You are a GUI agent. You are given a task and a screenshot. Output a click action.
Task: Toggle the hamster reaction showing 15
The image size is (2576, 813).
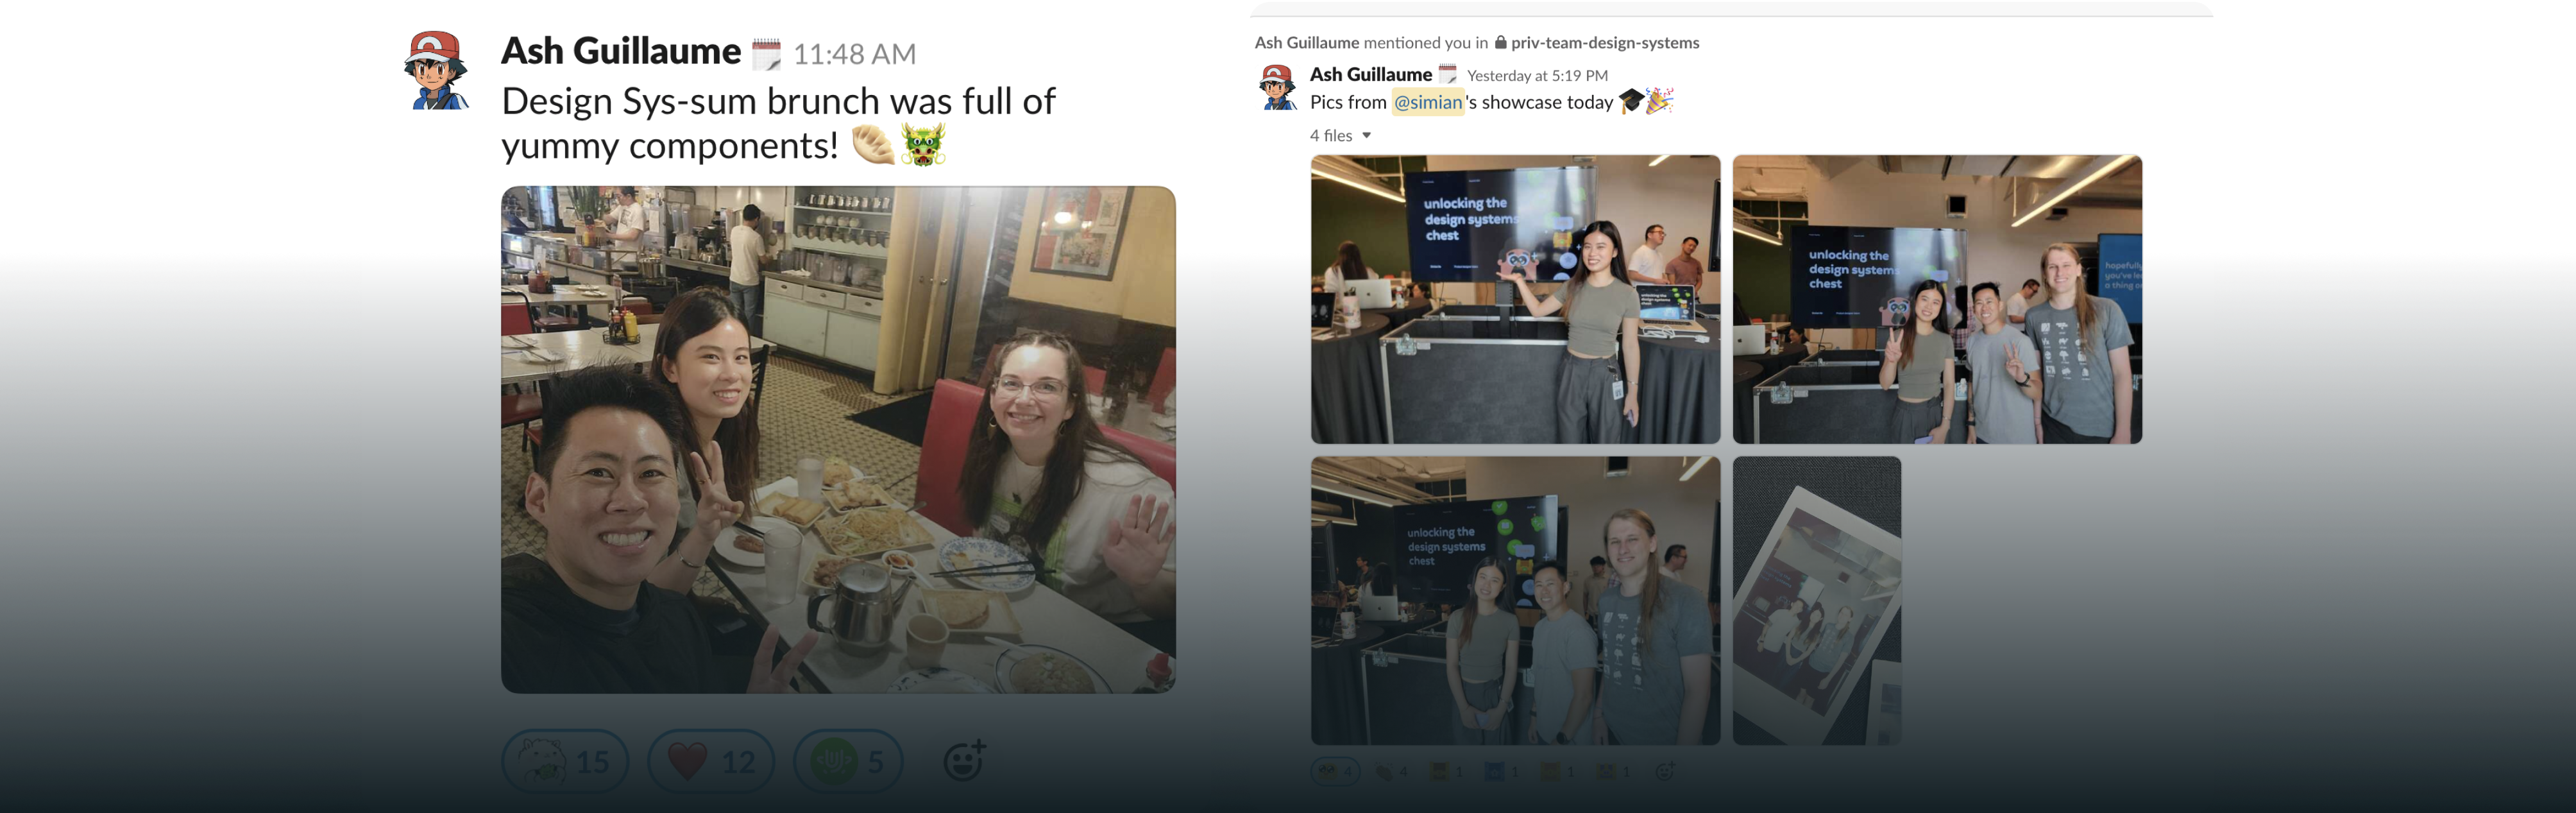565,762
